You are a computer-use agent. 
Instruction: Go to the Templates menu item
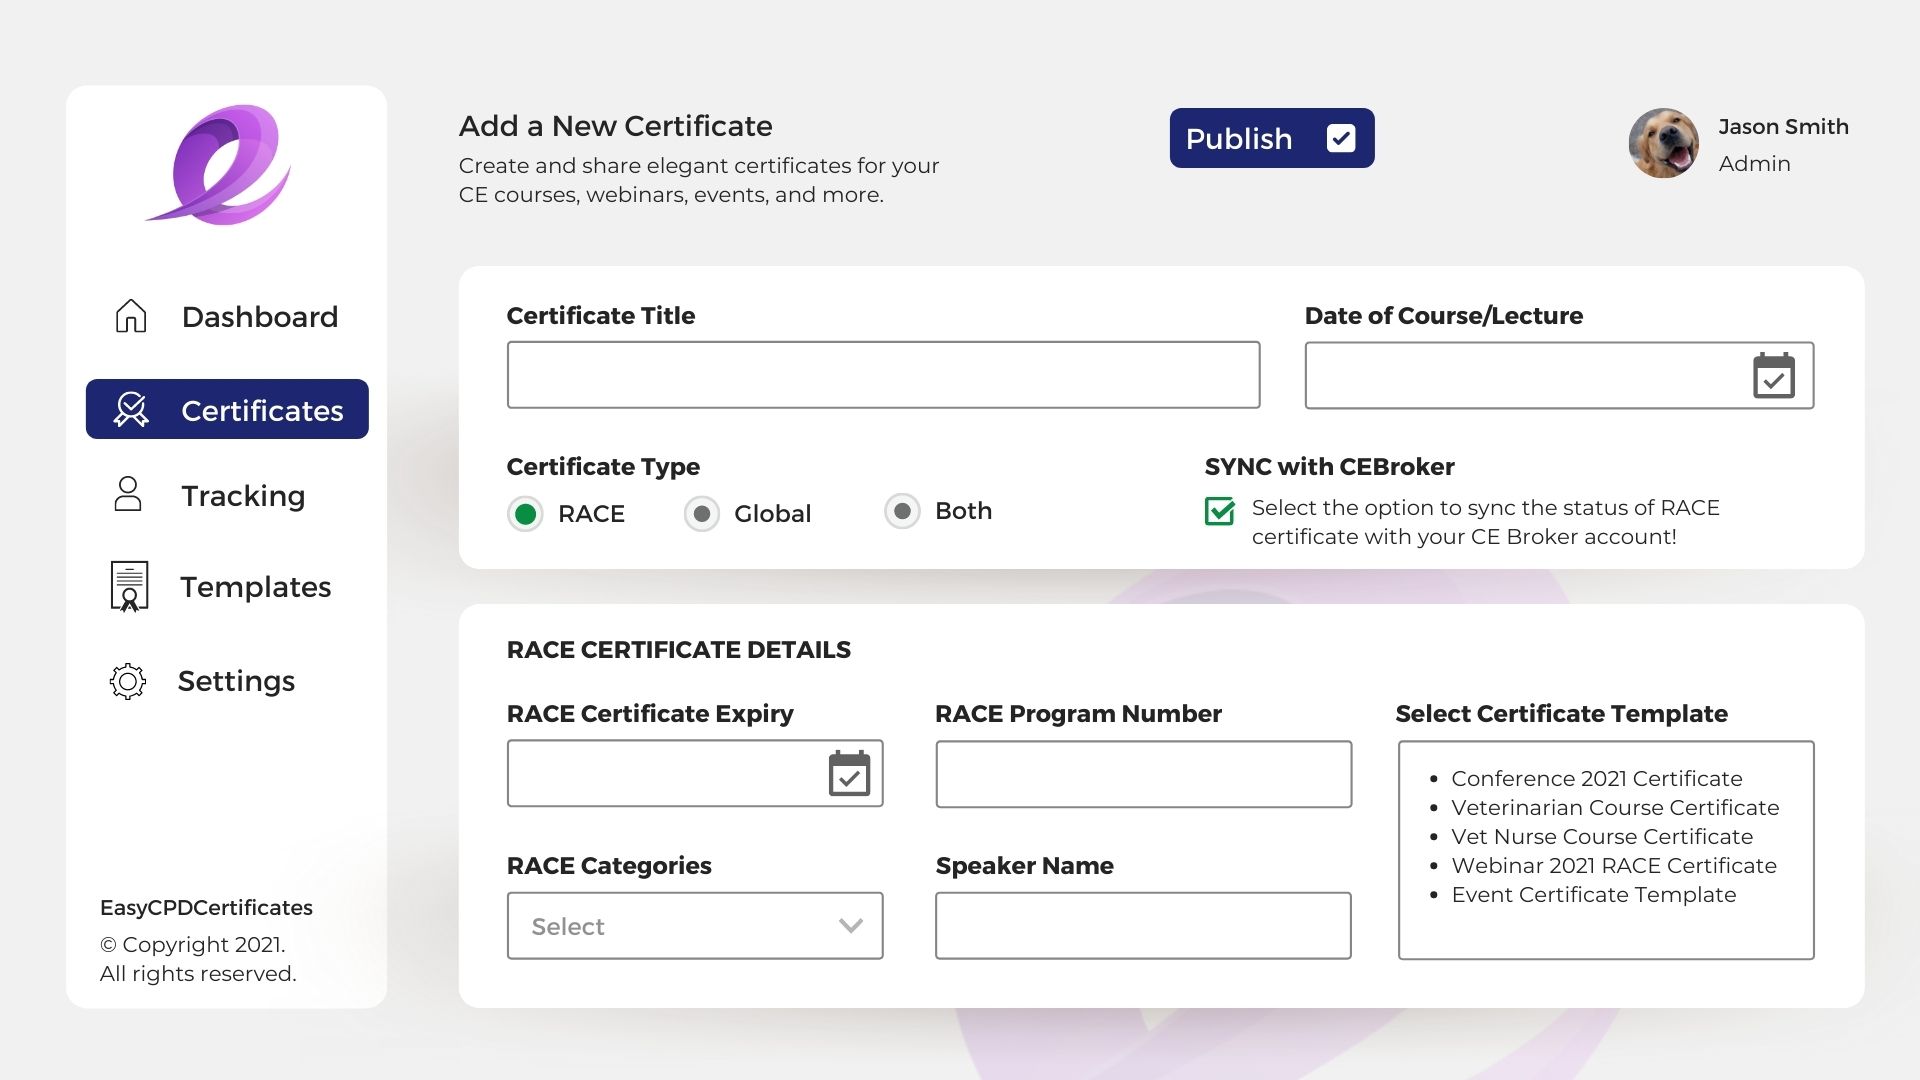(x=255, y=587)
